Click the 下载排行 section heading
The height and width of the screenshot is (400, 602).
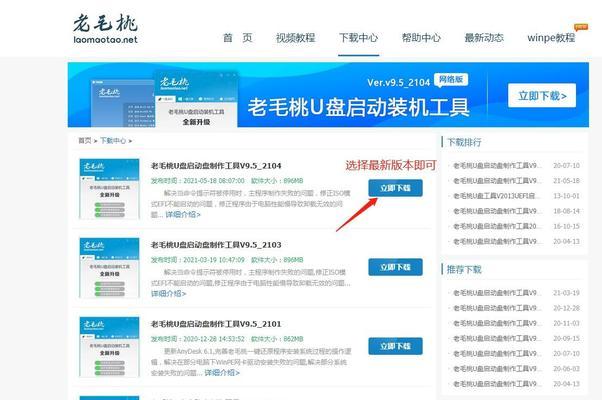pyautogui.click(x=464, y=142)
